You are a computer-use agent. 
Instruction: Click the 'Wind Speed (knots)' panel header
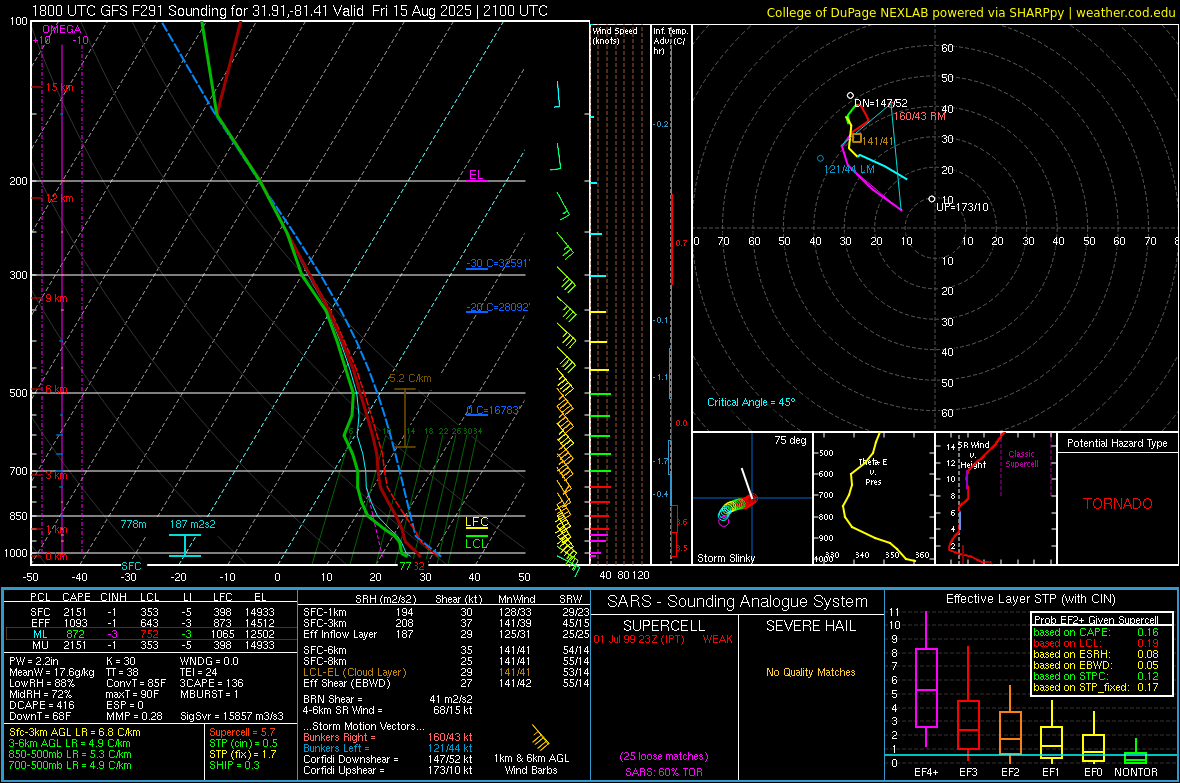tap(615, 36)
